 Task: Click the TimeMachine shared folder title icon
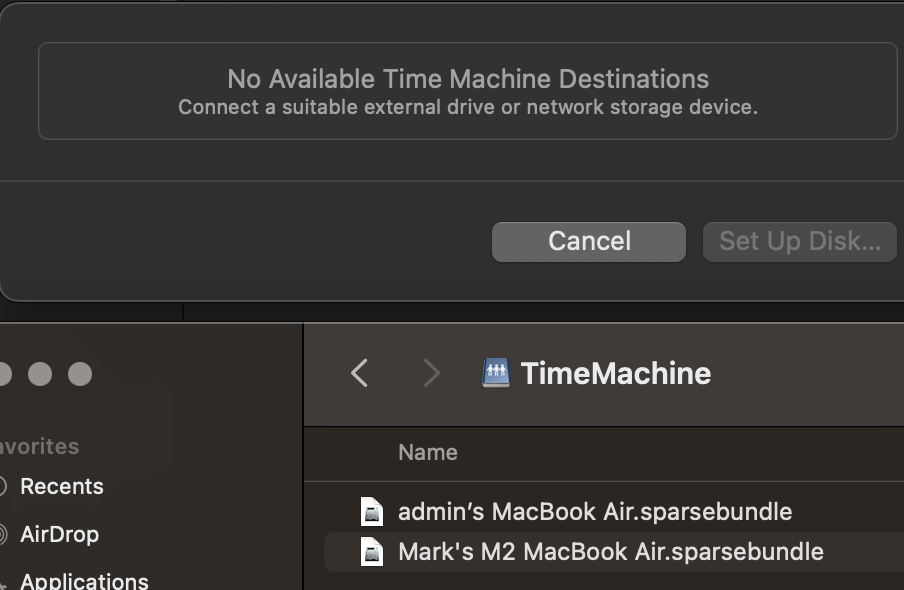click(495, 373)
